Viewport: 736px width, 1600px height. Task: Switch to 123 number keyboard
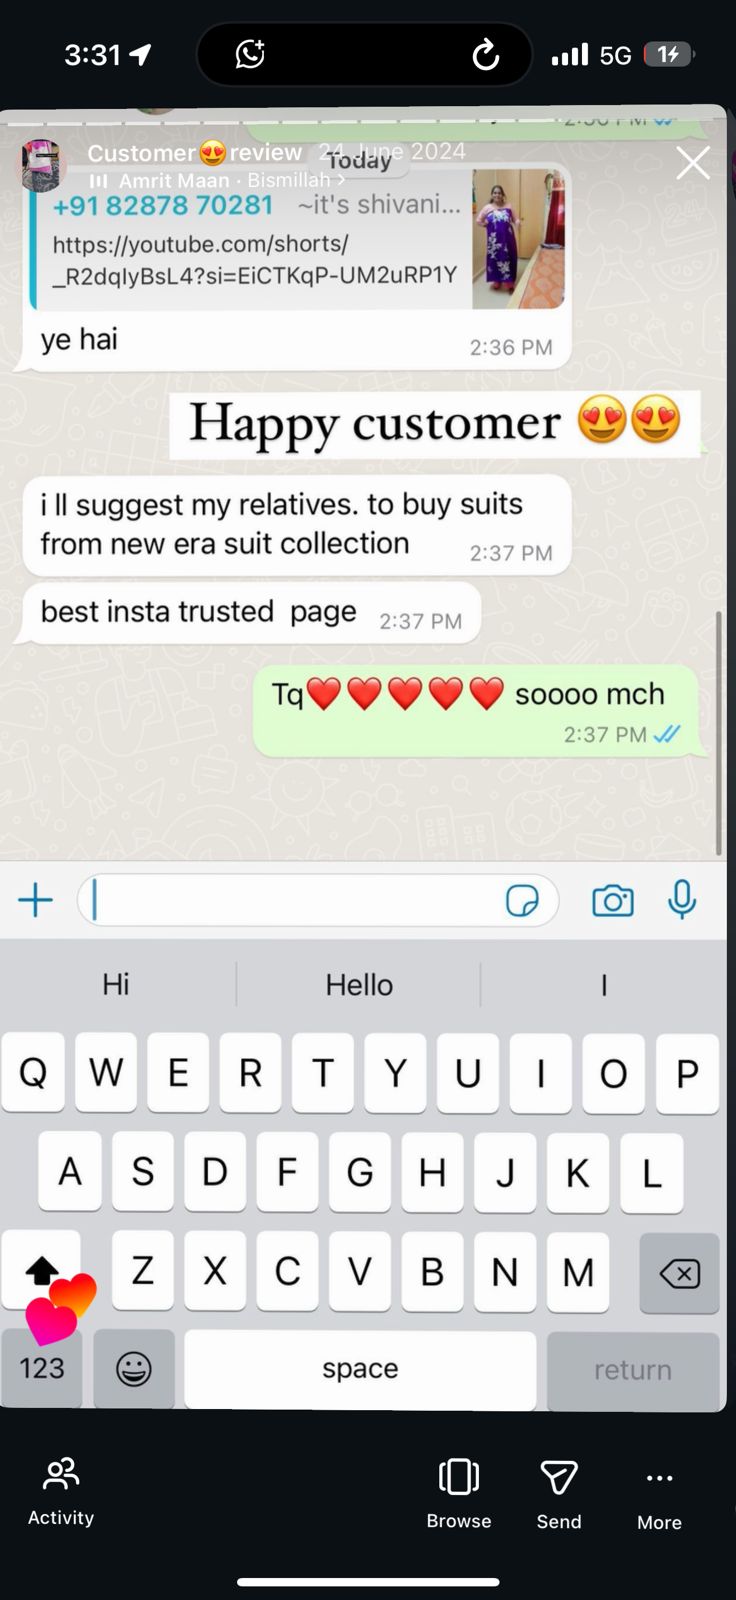coord(42,1368)
